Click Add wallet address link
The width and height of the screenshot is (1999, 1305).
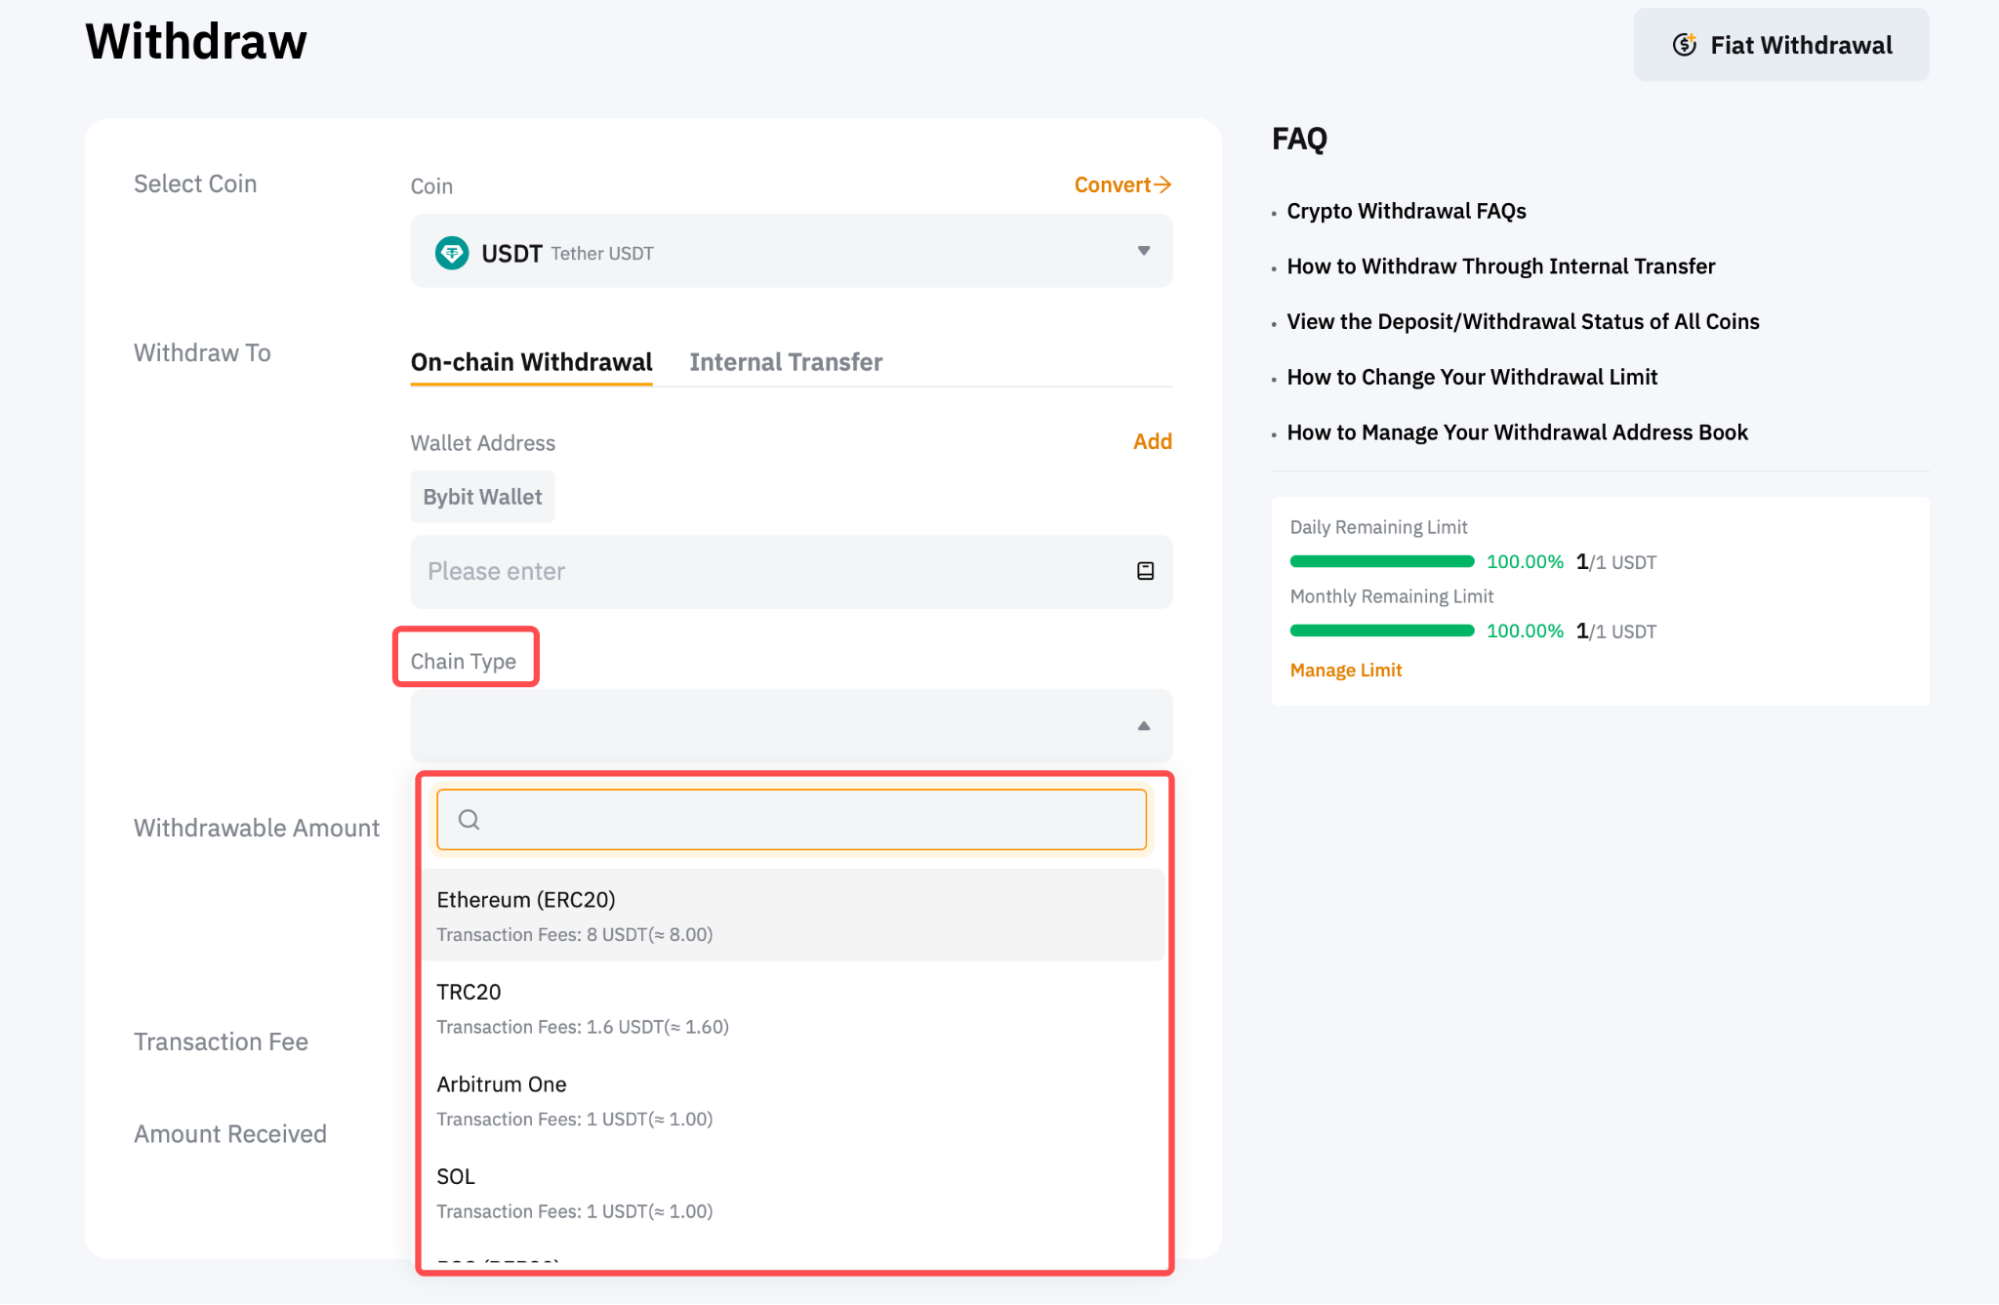click(1151, 441)
